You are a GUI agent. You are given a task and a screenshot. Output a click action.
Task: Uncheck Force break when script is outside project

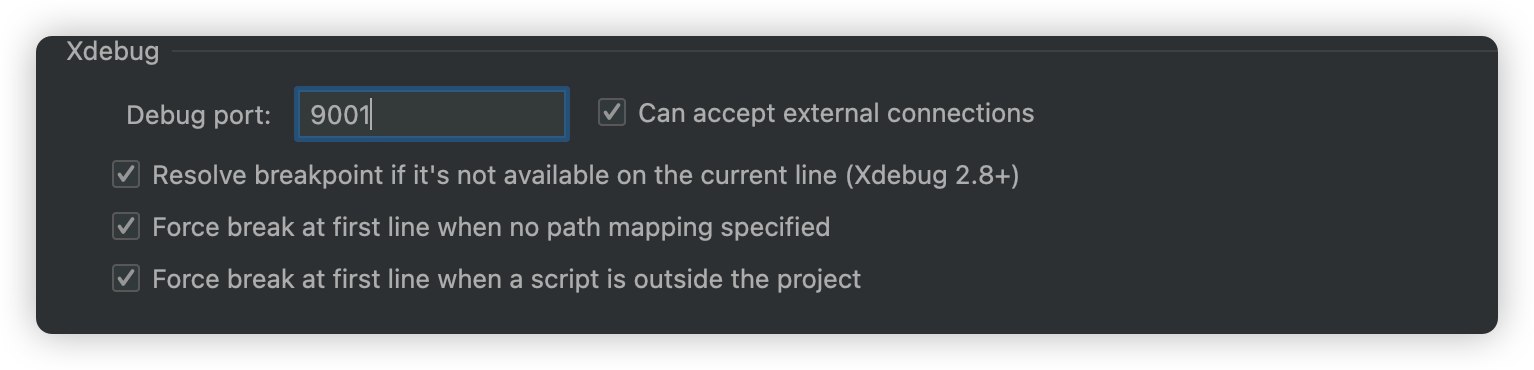click(x=125, y=278)
